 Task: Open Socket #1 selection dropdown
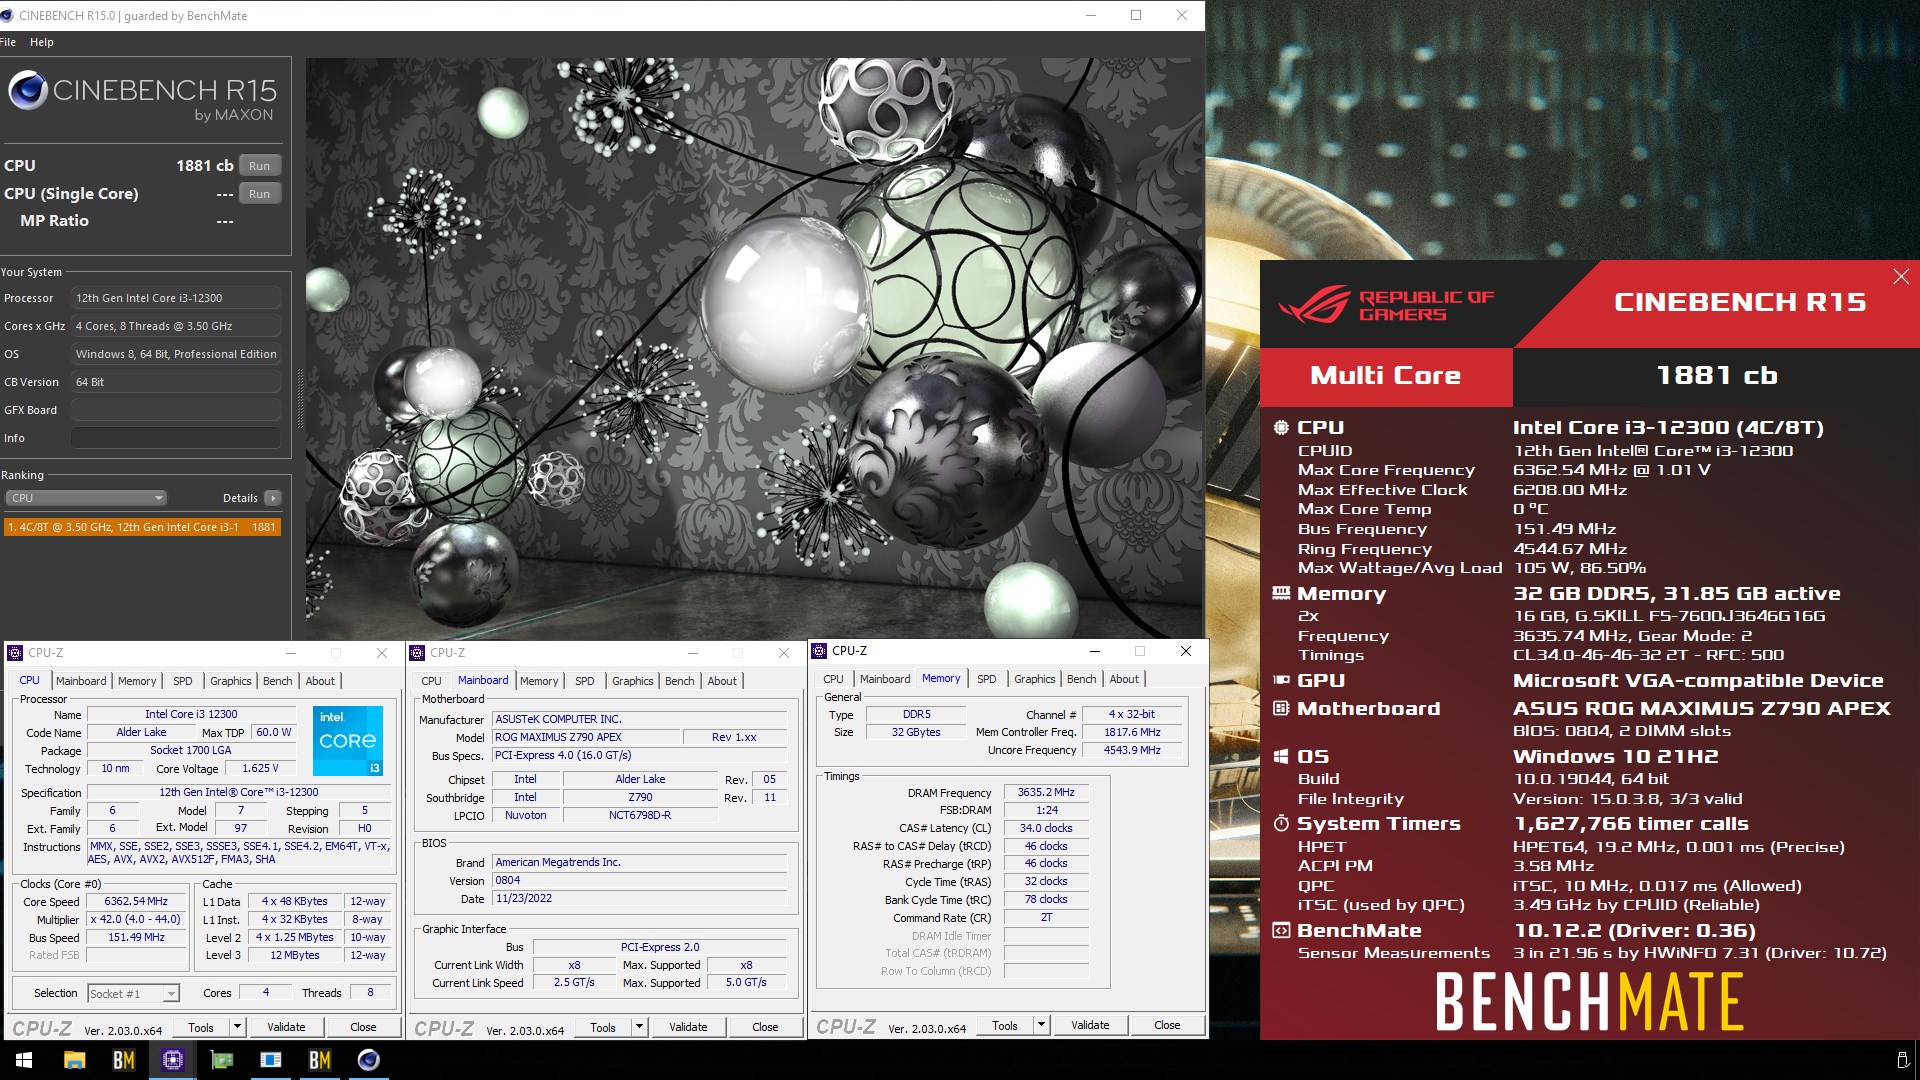[x=133, y=993]
